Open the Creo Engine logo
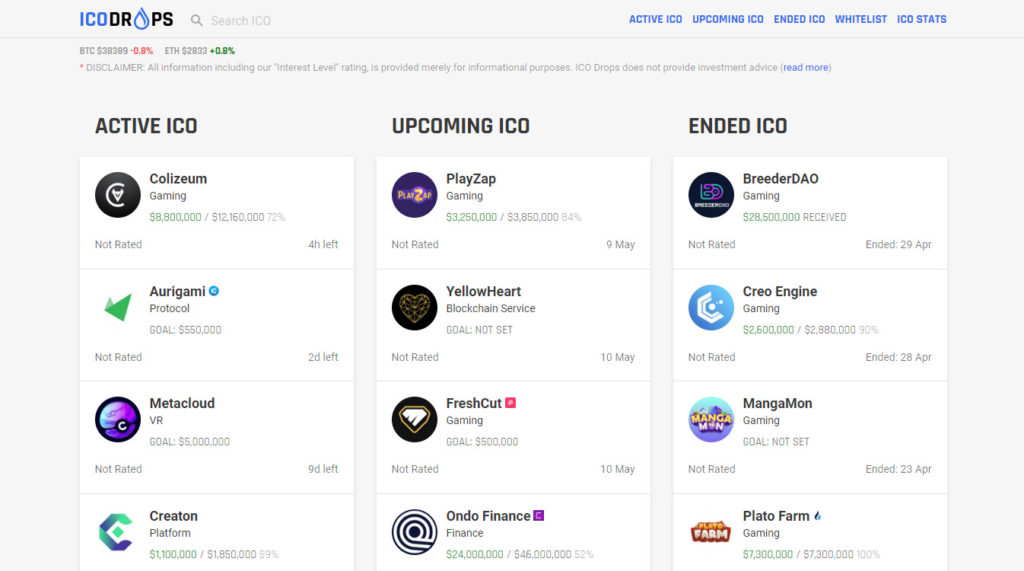Screen dimensions: 1024x571 coord(711,307)
